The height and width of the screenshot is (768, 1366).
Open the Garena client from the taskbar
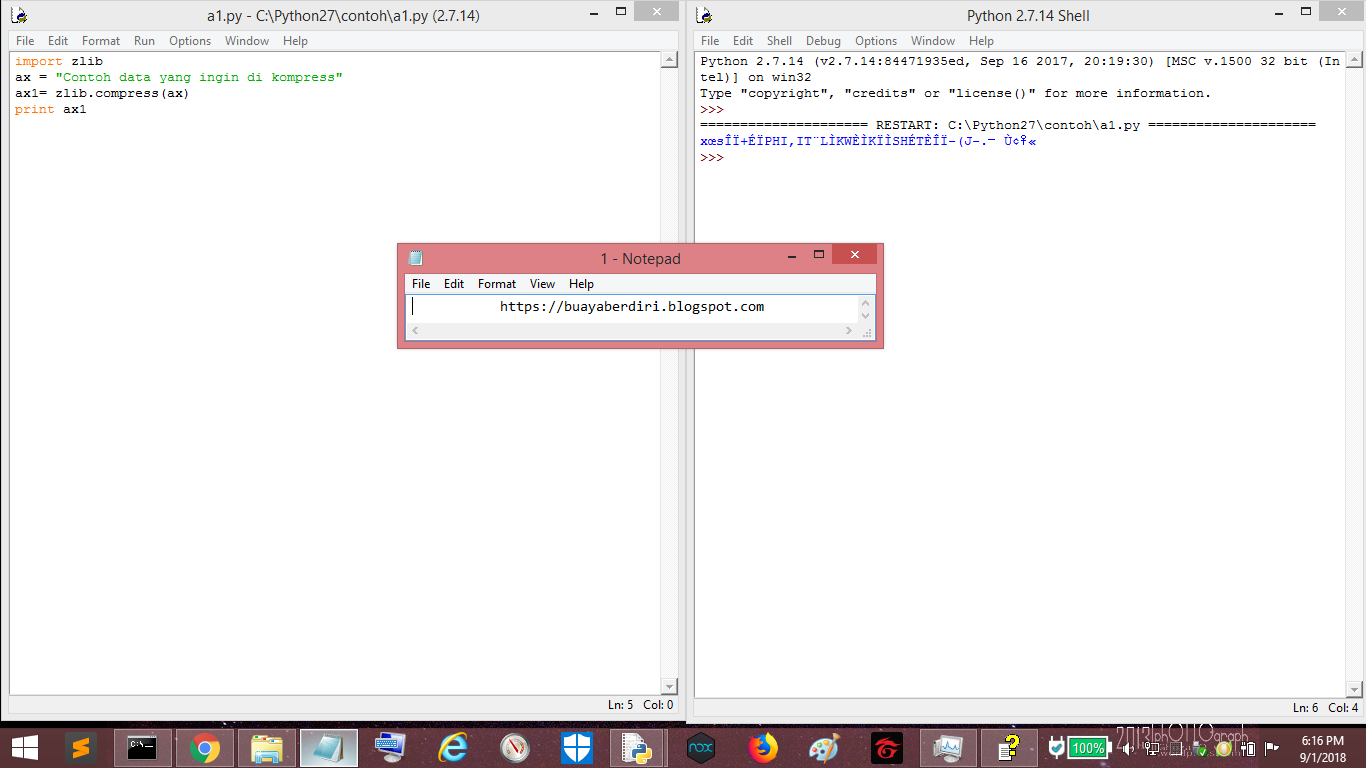pyautogui.click(x=886, y=748)
